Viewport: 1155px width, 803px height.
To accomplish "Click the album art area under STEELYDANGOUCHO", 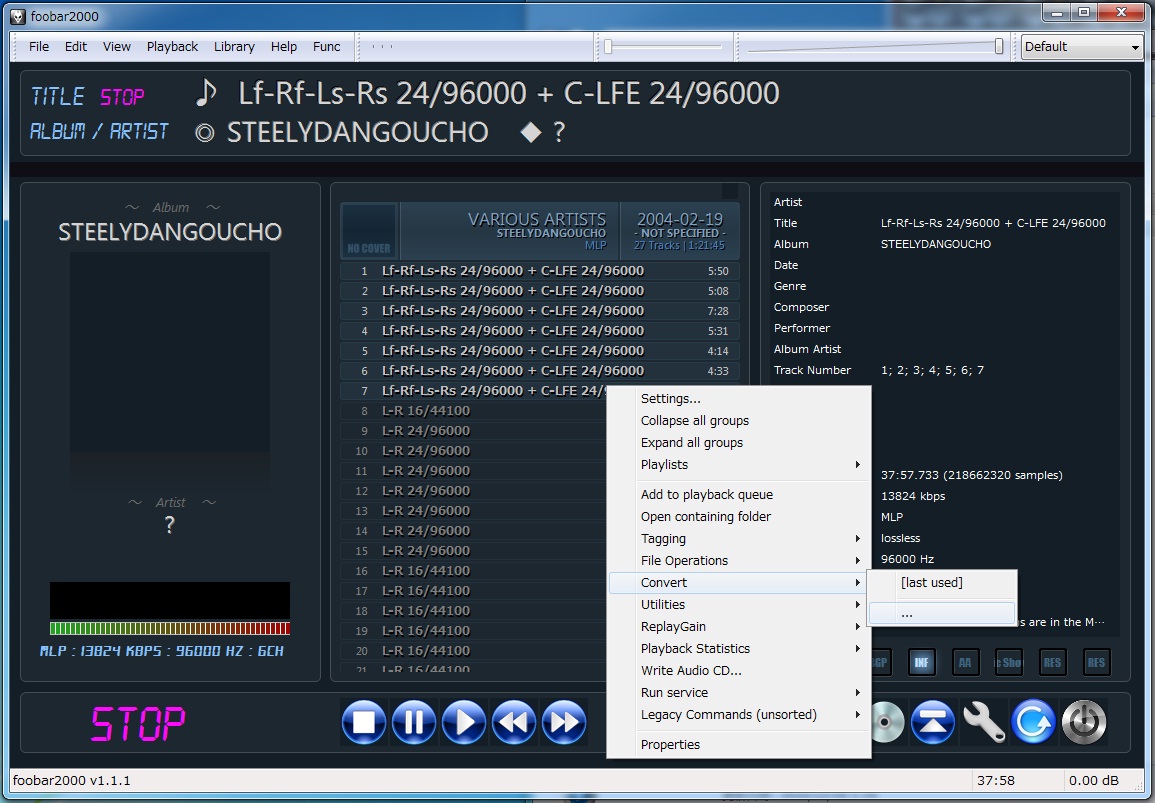I will [169, 352].
